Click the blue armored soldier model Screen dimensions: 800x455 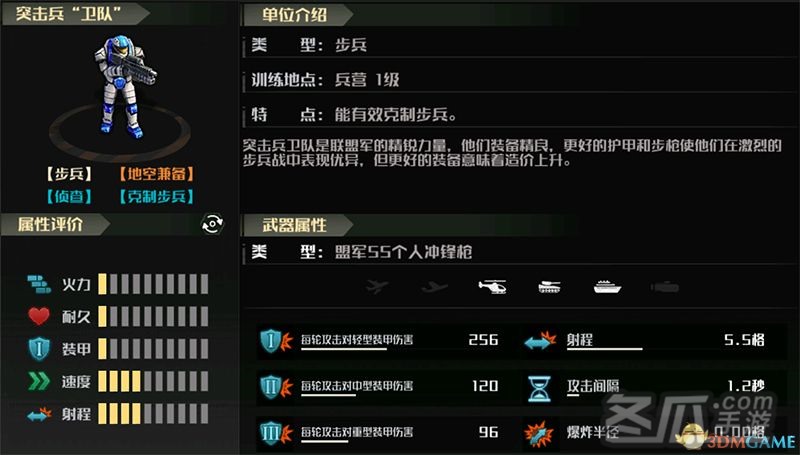[124, 87]
